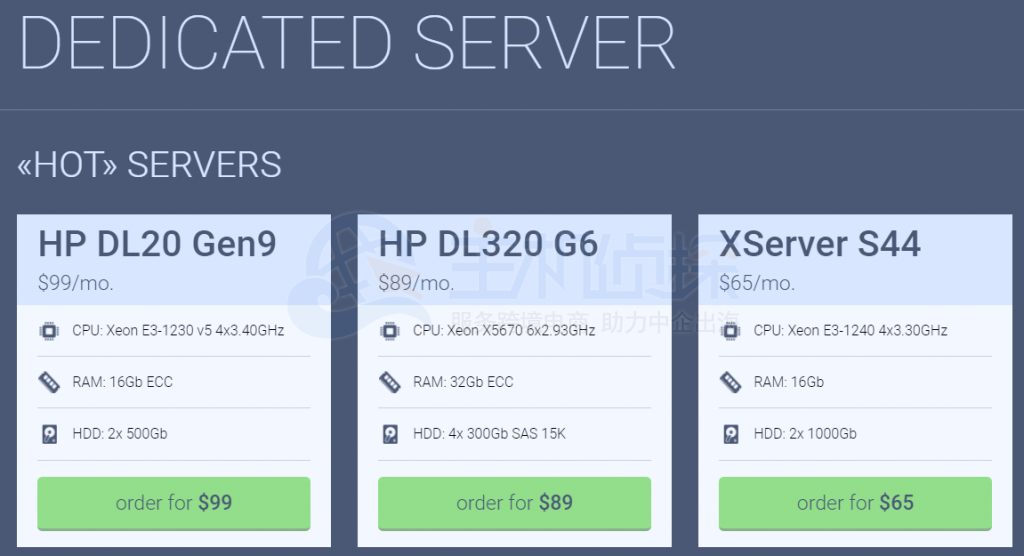Click CPU chip icon in XServer S44 card
This screenshot has width=1024, height=556.
(731, 331)
